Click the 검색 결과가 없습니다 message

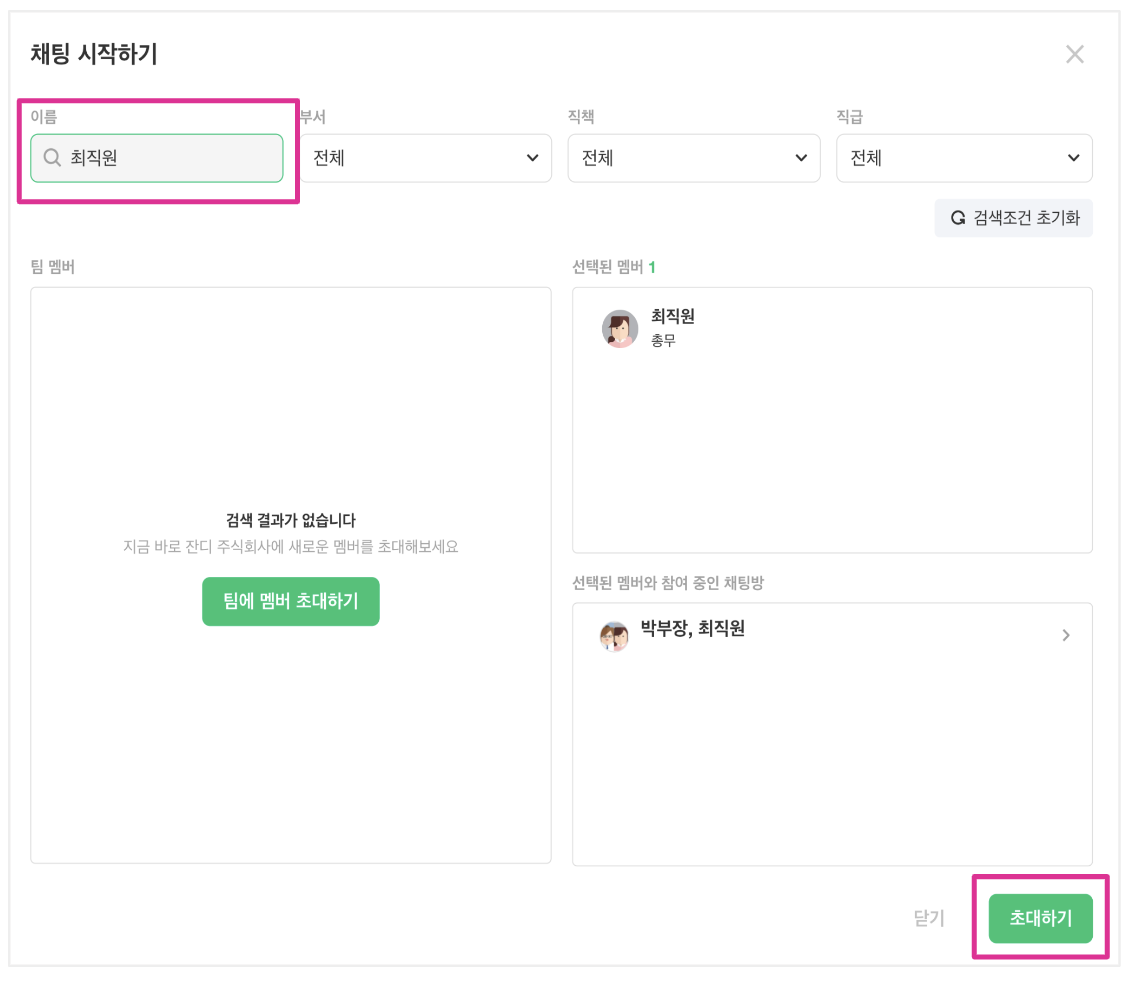pos(291,520)
